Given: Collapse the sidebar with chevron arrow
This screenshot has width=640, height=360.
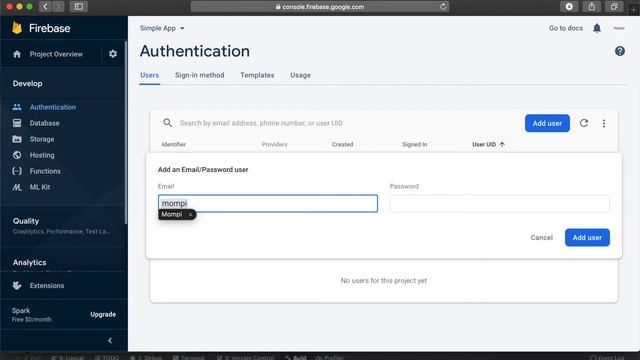Looking at the screenshot, I should point(110,340).
